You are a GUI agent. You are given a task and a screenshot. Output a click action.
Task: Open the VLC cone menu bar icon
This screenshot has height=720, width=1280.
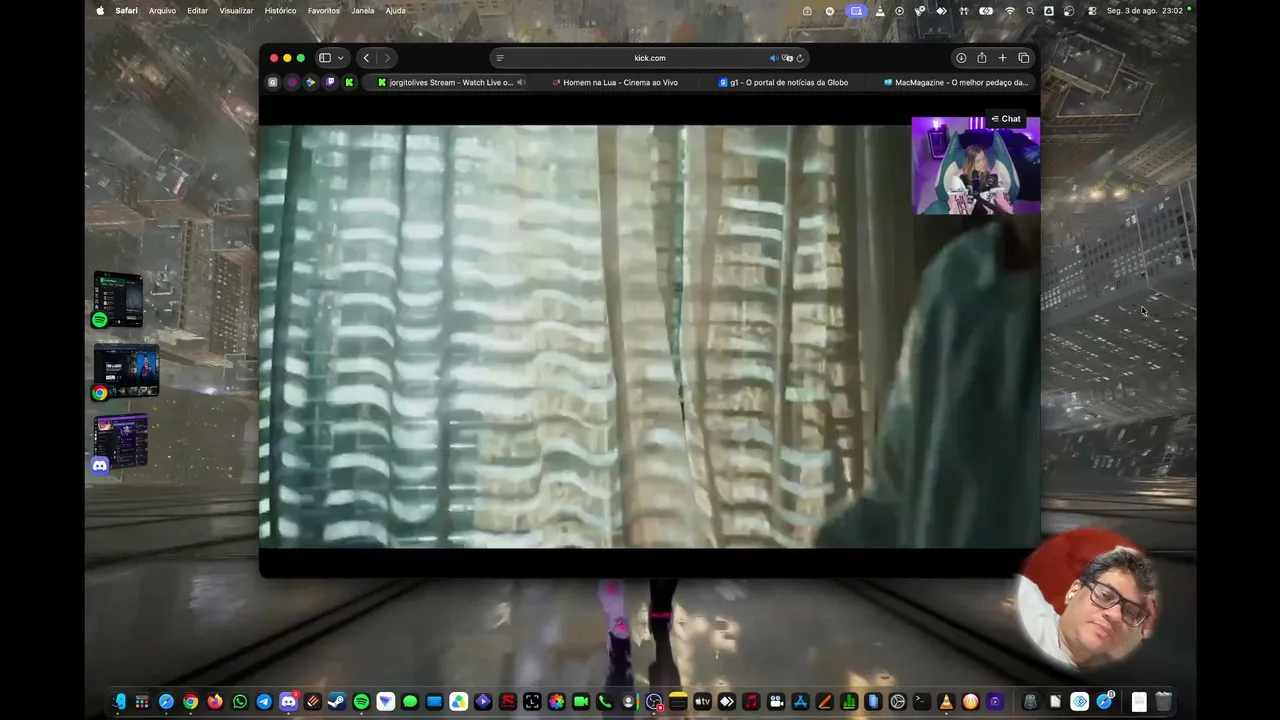pyautogui.click(x=880, y=11)
